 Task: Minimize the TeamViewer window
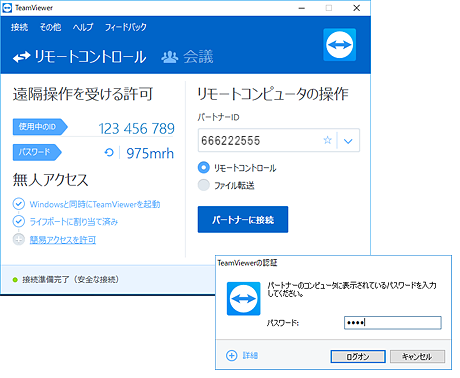[302, 8]
